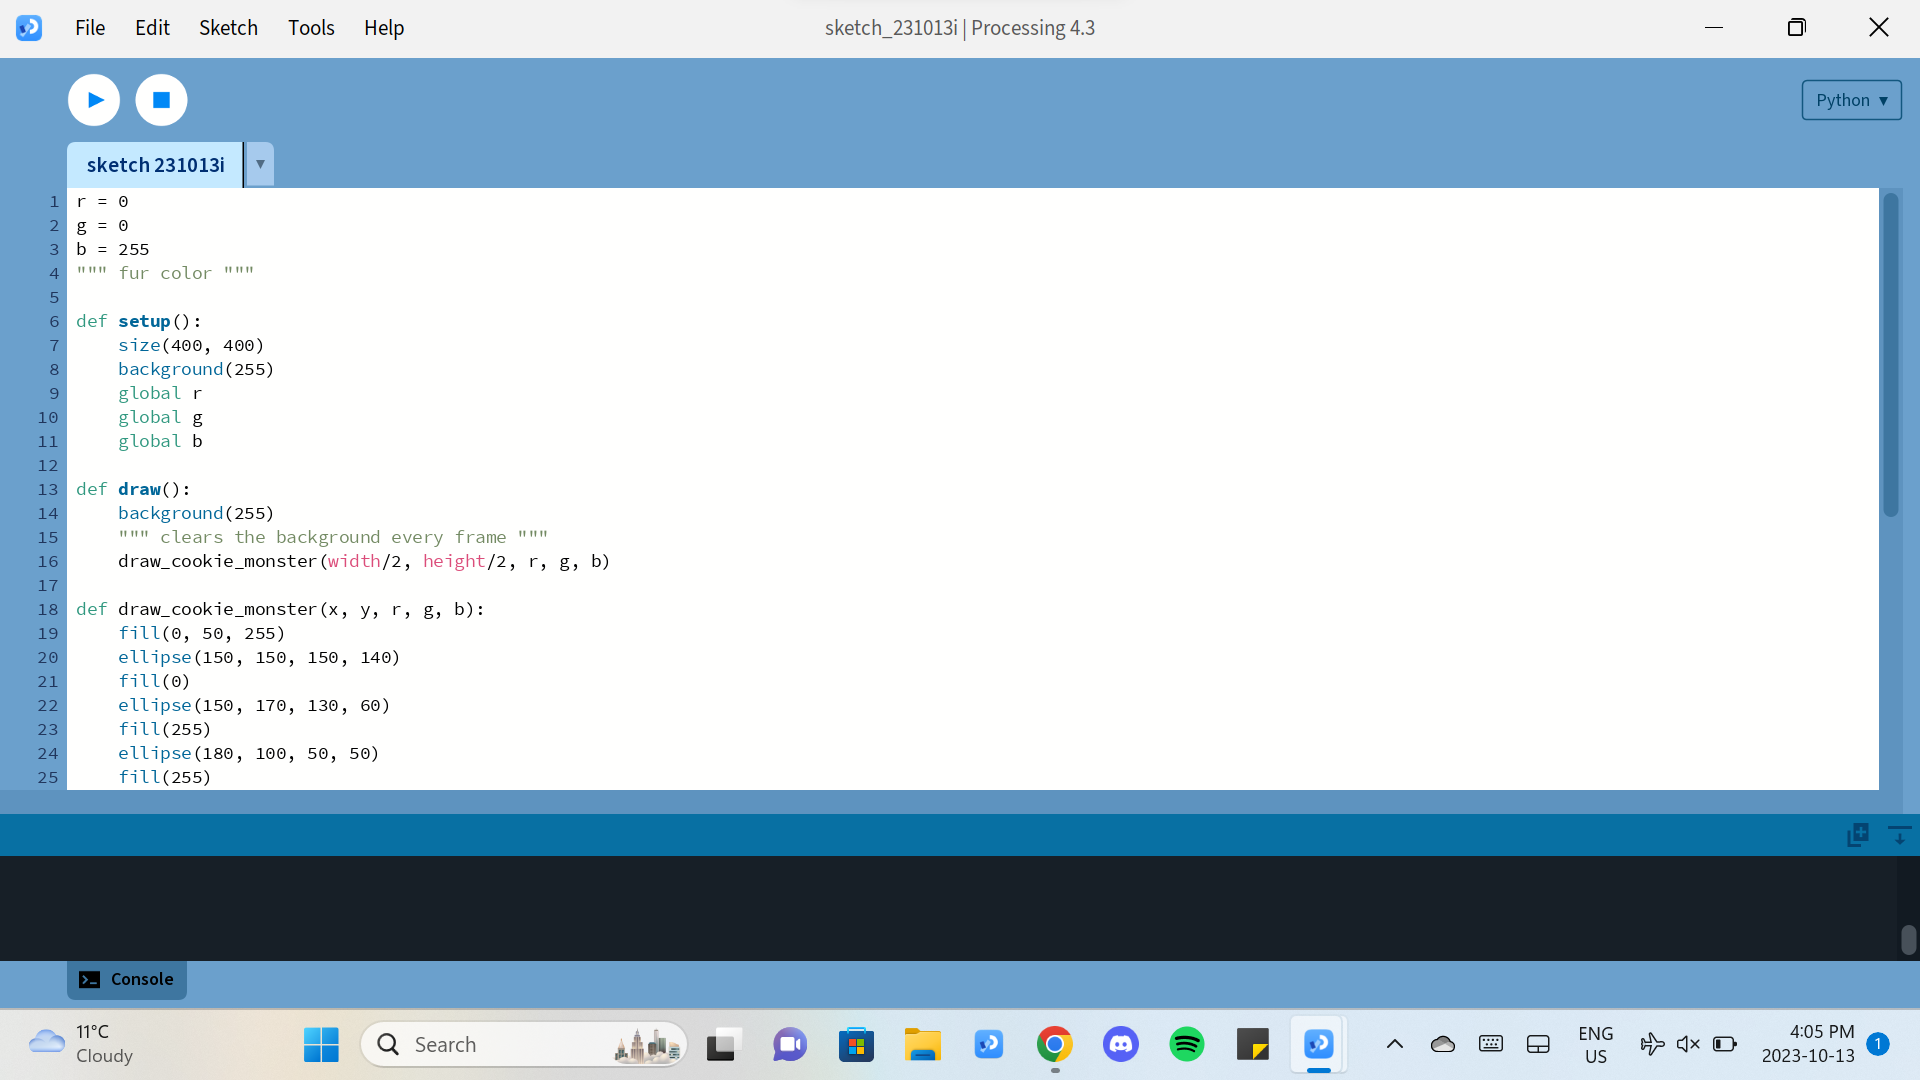Copy console contents to clipboard

tap(1857, 834)
